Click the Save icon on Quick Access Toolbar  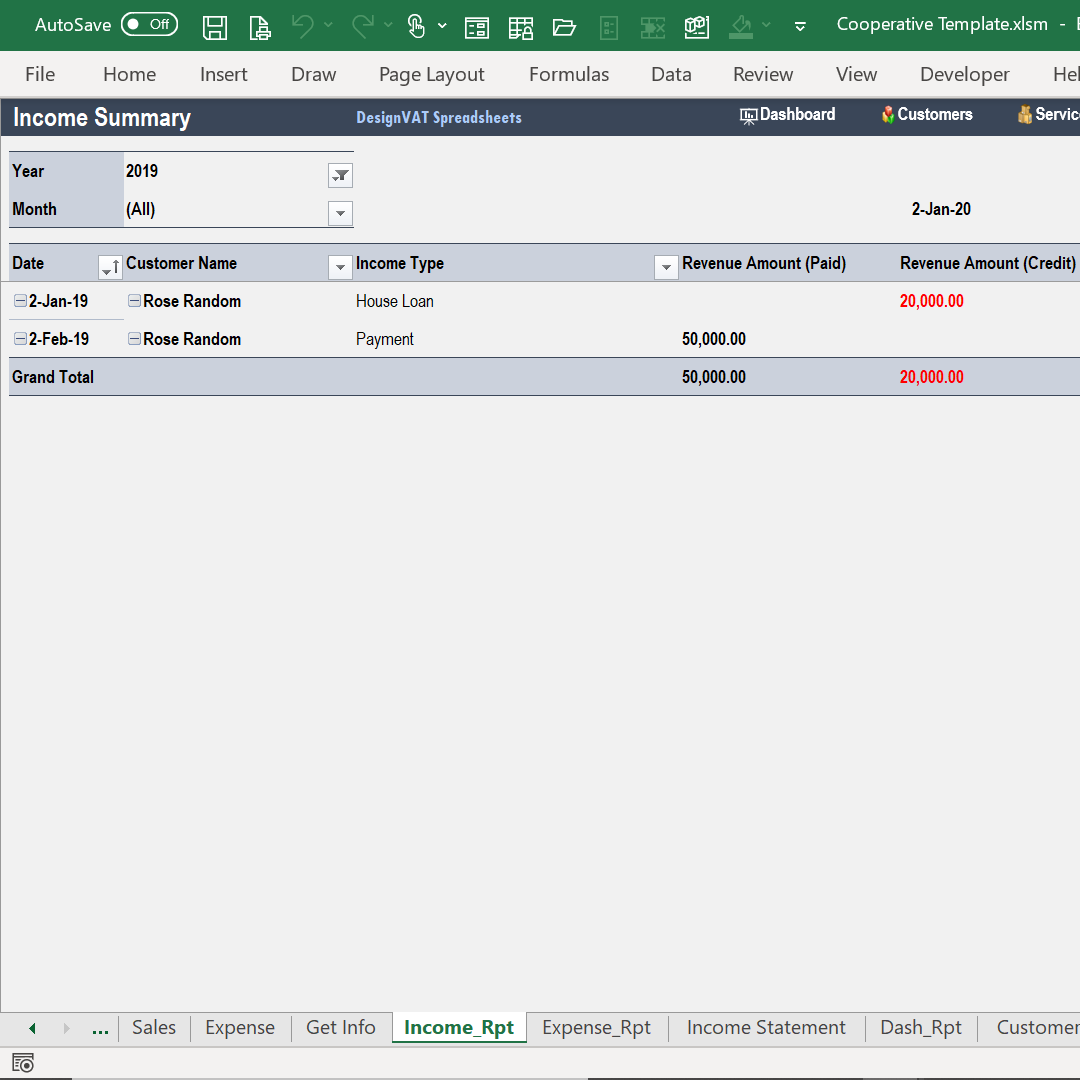coord(214,26)
